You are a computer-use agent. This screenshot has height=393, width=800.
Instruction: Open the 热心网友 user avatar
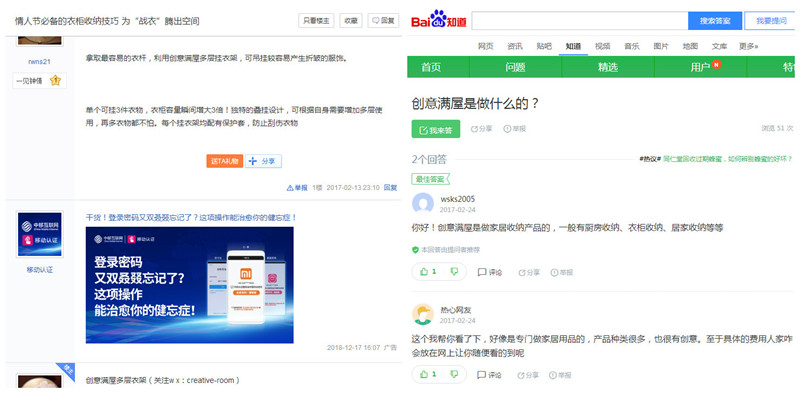422,314
